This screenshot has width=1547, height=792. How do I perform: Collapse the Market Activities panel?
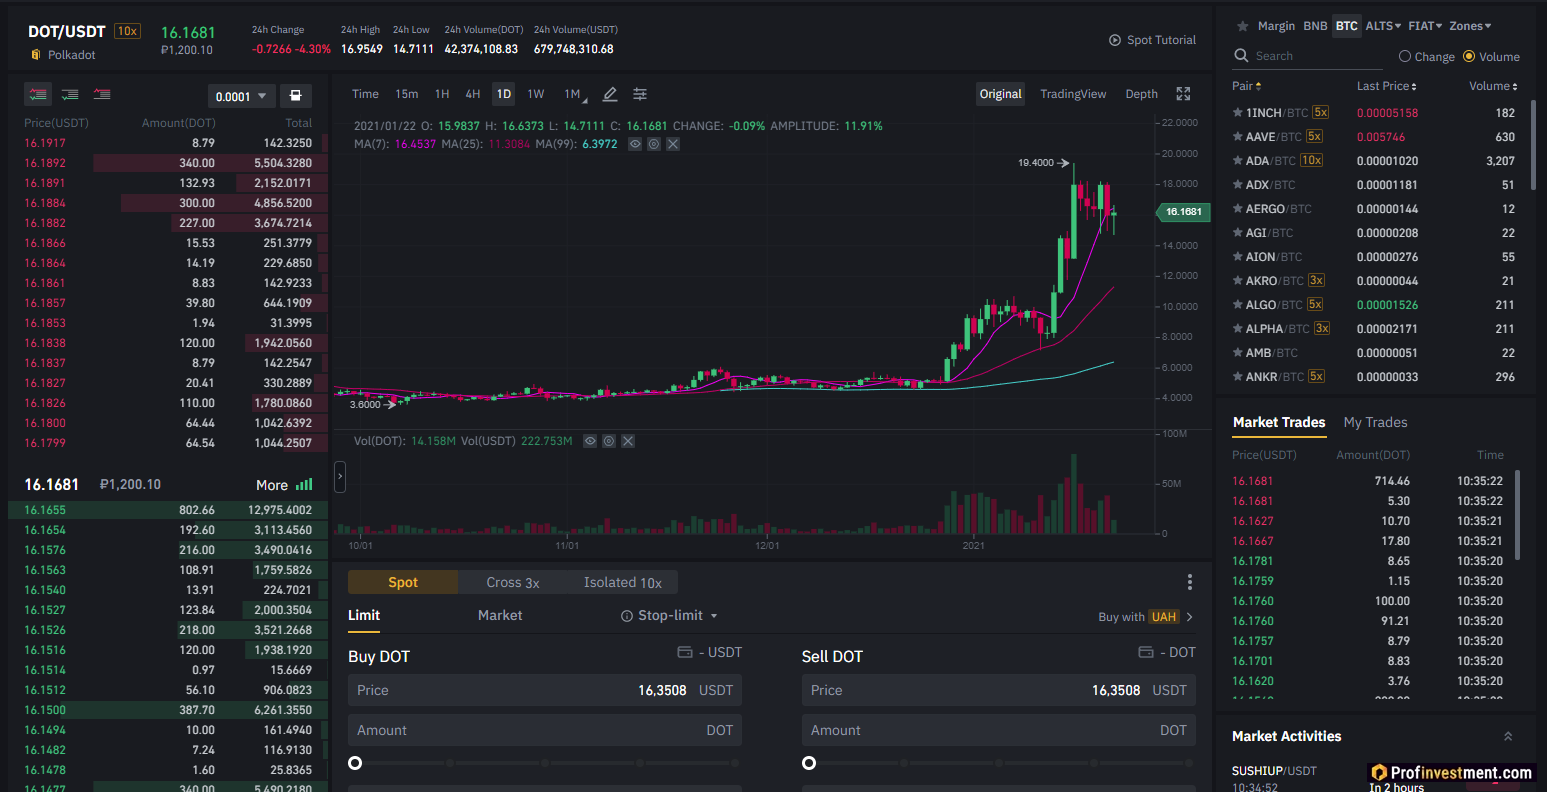click(1508, 736)
